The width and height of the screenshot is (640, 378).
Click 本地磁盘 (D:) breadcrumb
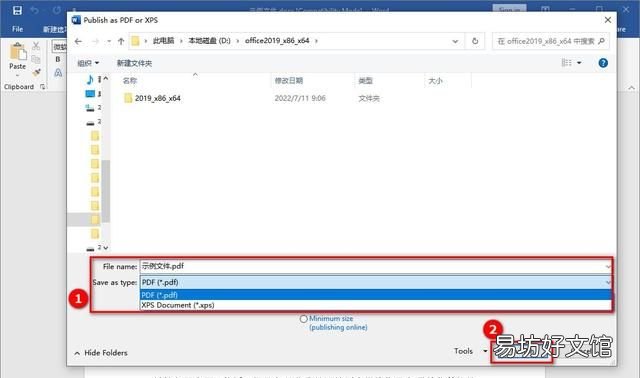(x=209, y=41)
